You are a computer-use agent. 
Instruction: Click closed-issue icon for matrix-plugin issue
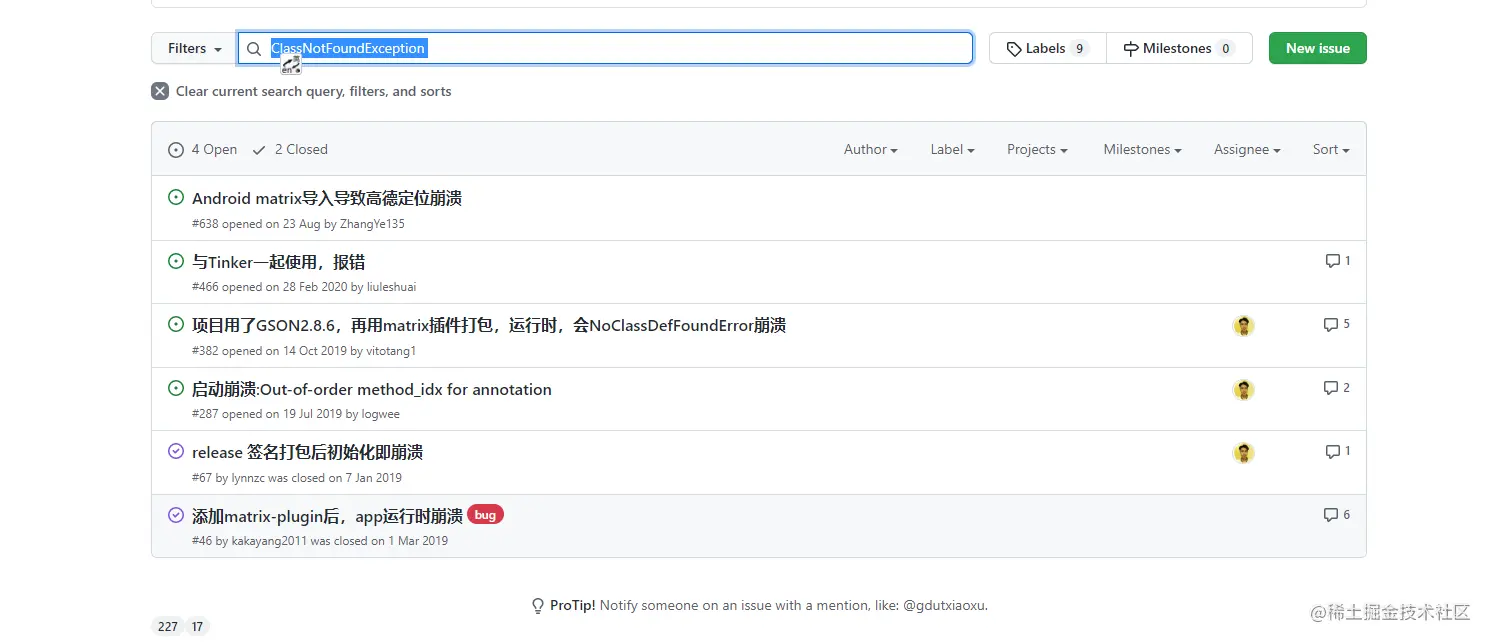(176, 515)
